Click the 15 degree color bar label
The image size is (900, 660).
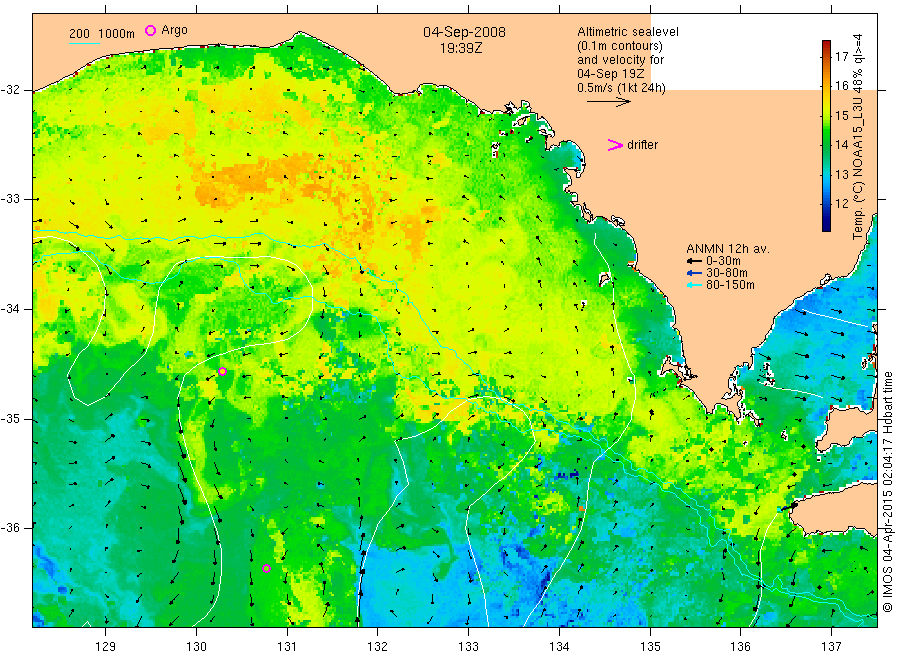point(841,115)
